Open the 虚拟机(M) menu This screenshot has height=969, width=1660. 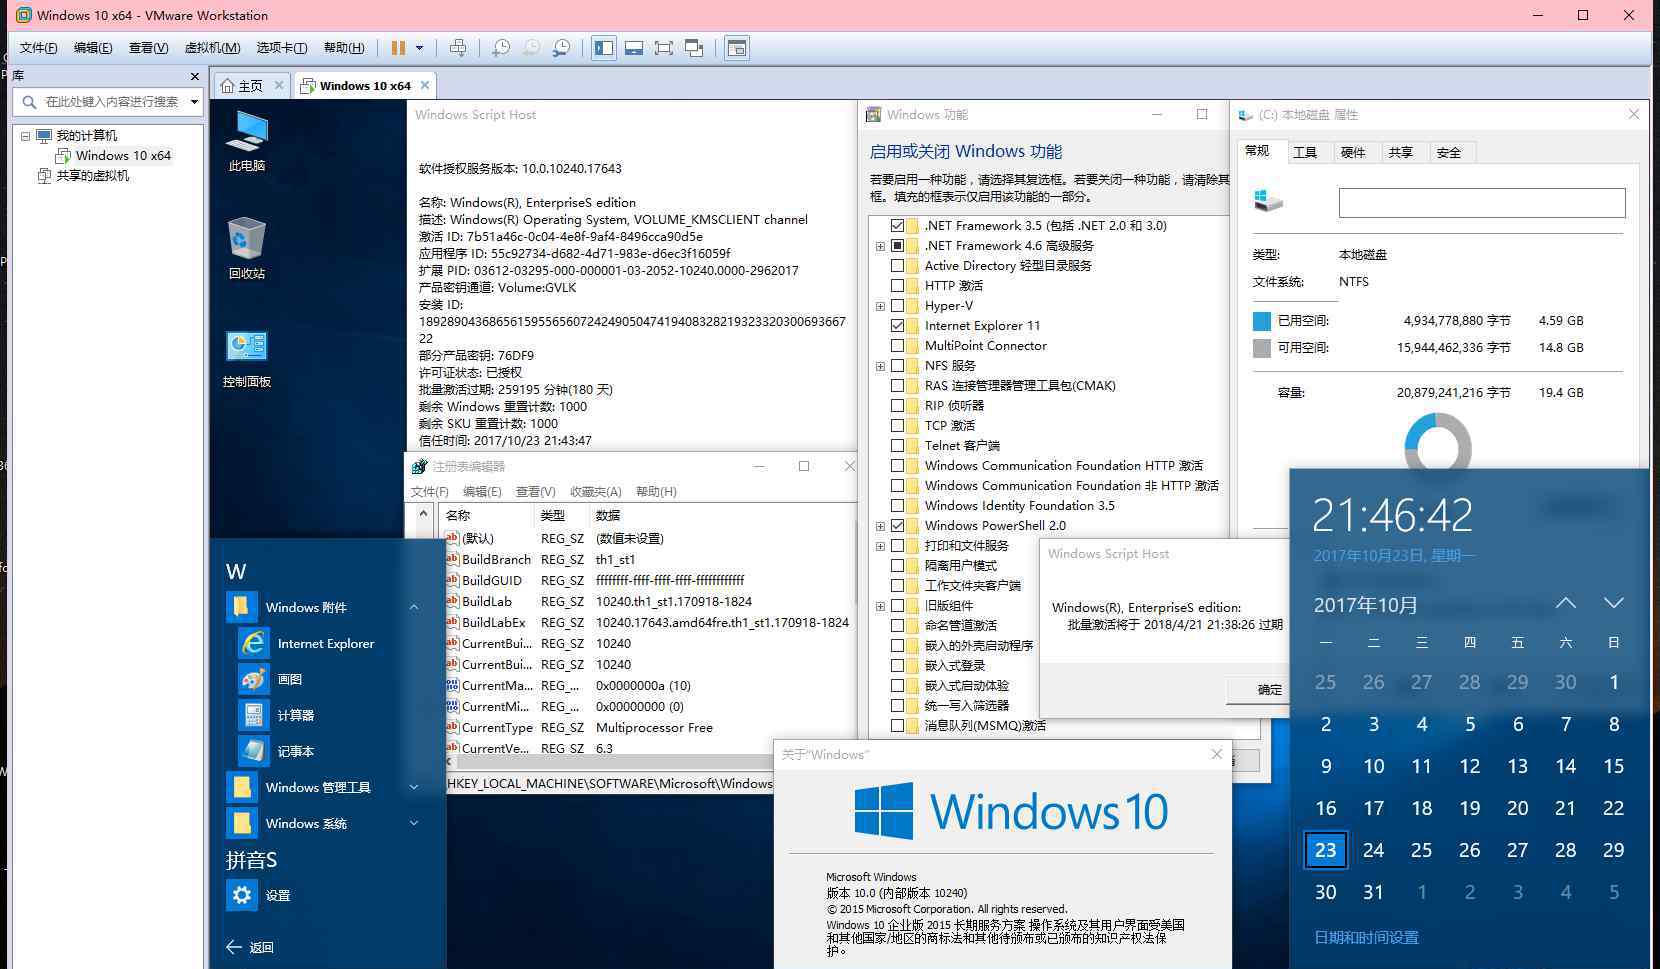[x=212, y=48]
